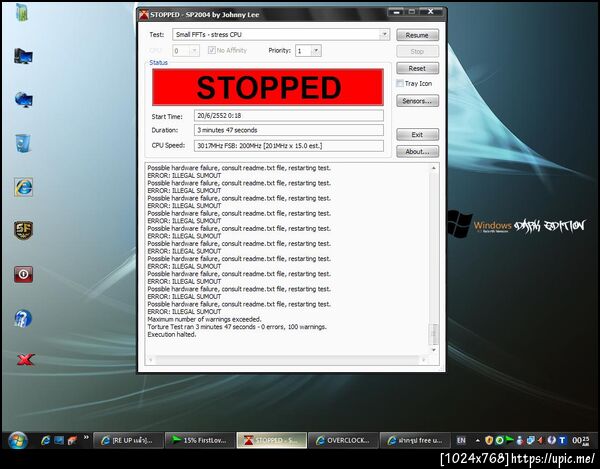Launch Internet Explorer from desktop icon
This screenshot has width=600, height=469.
pyautogui.click(x=24, y=187)
